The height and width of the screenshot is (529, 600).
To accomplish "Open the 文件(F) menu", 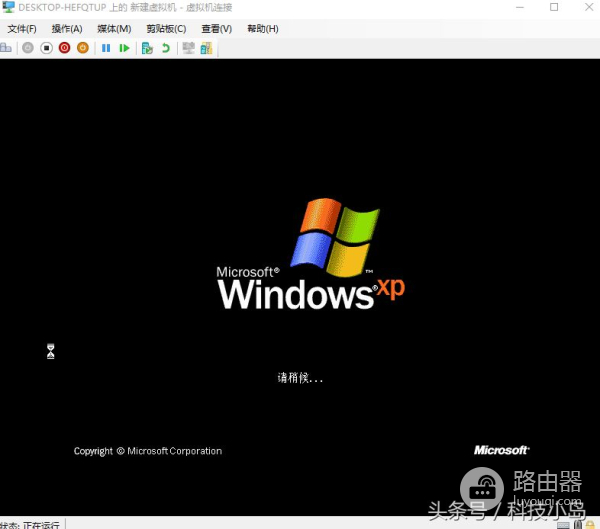I will pyautogui.click(x=22, y=29).
